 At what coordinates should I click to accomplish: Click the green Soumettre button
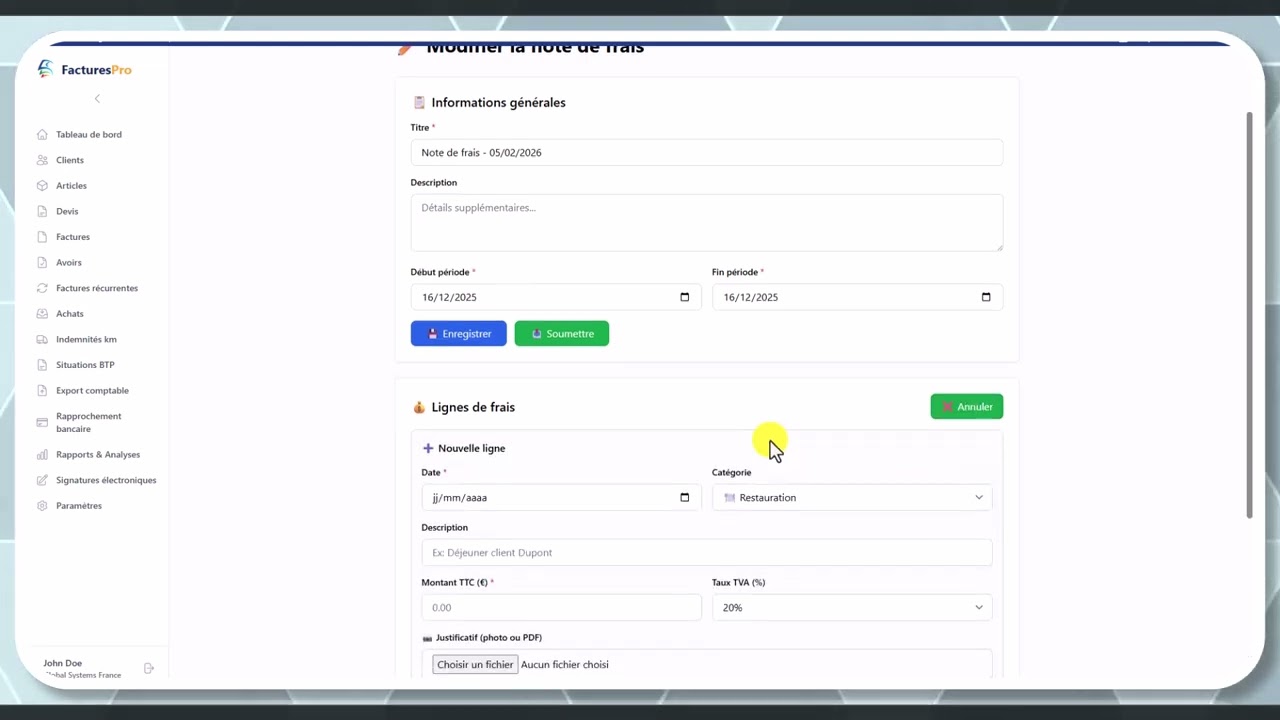[561, 333]
